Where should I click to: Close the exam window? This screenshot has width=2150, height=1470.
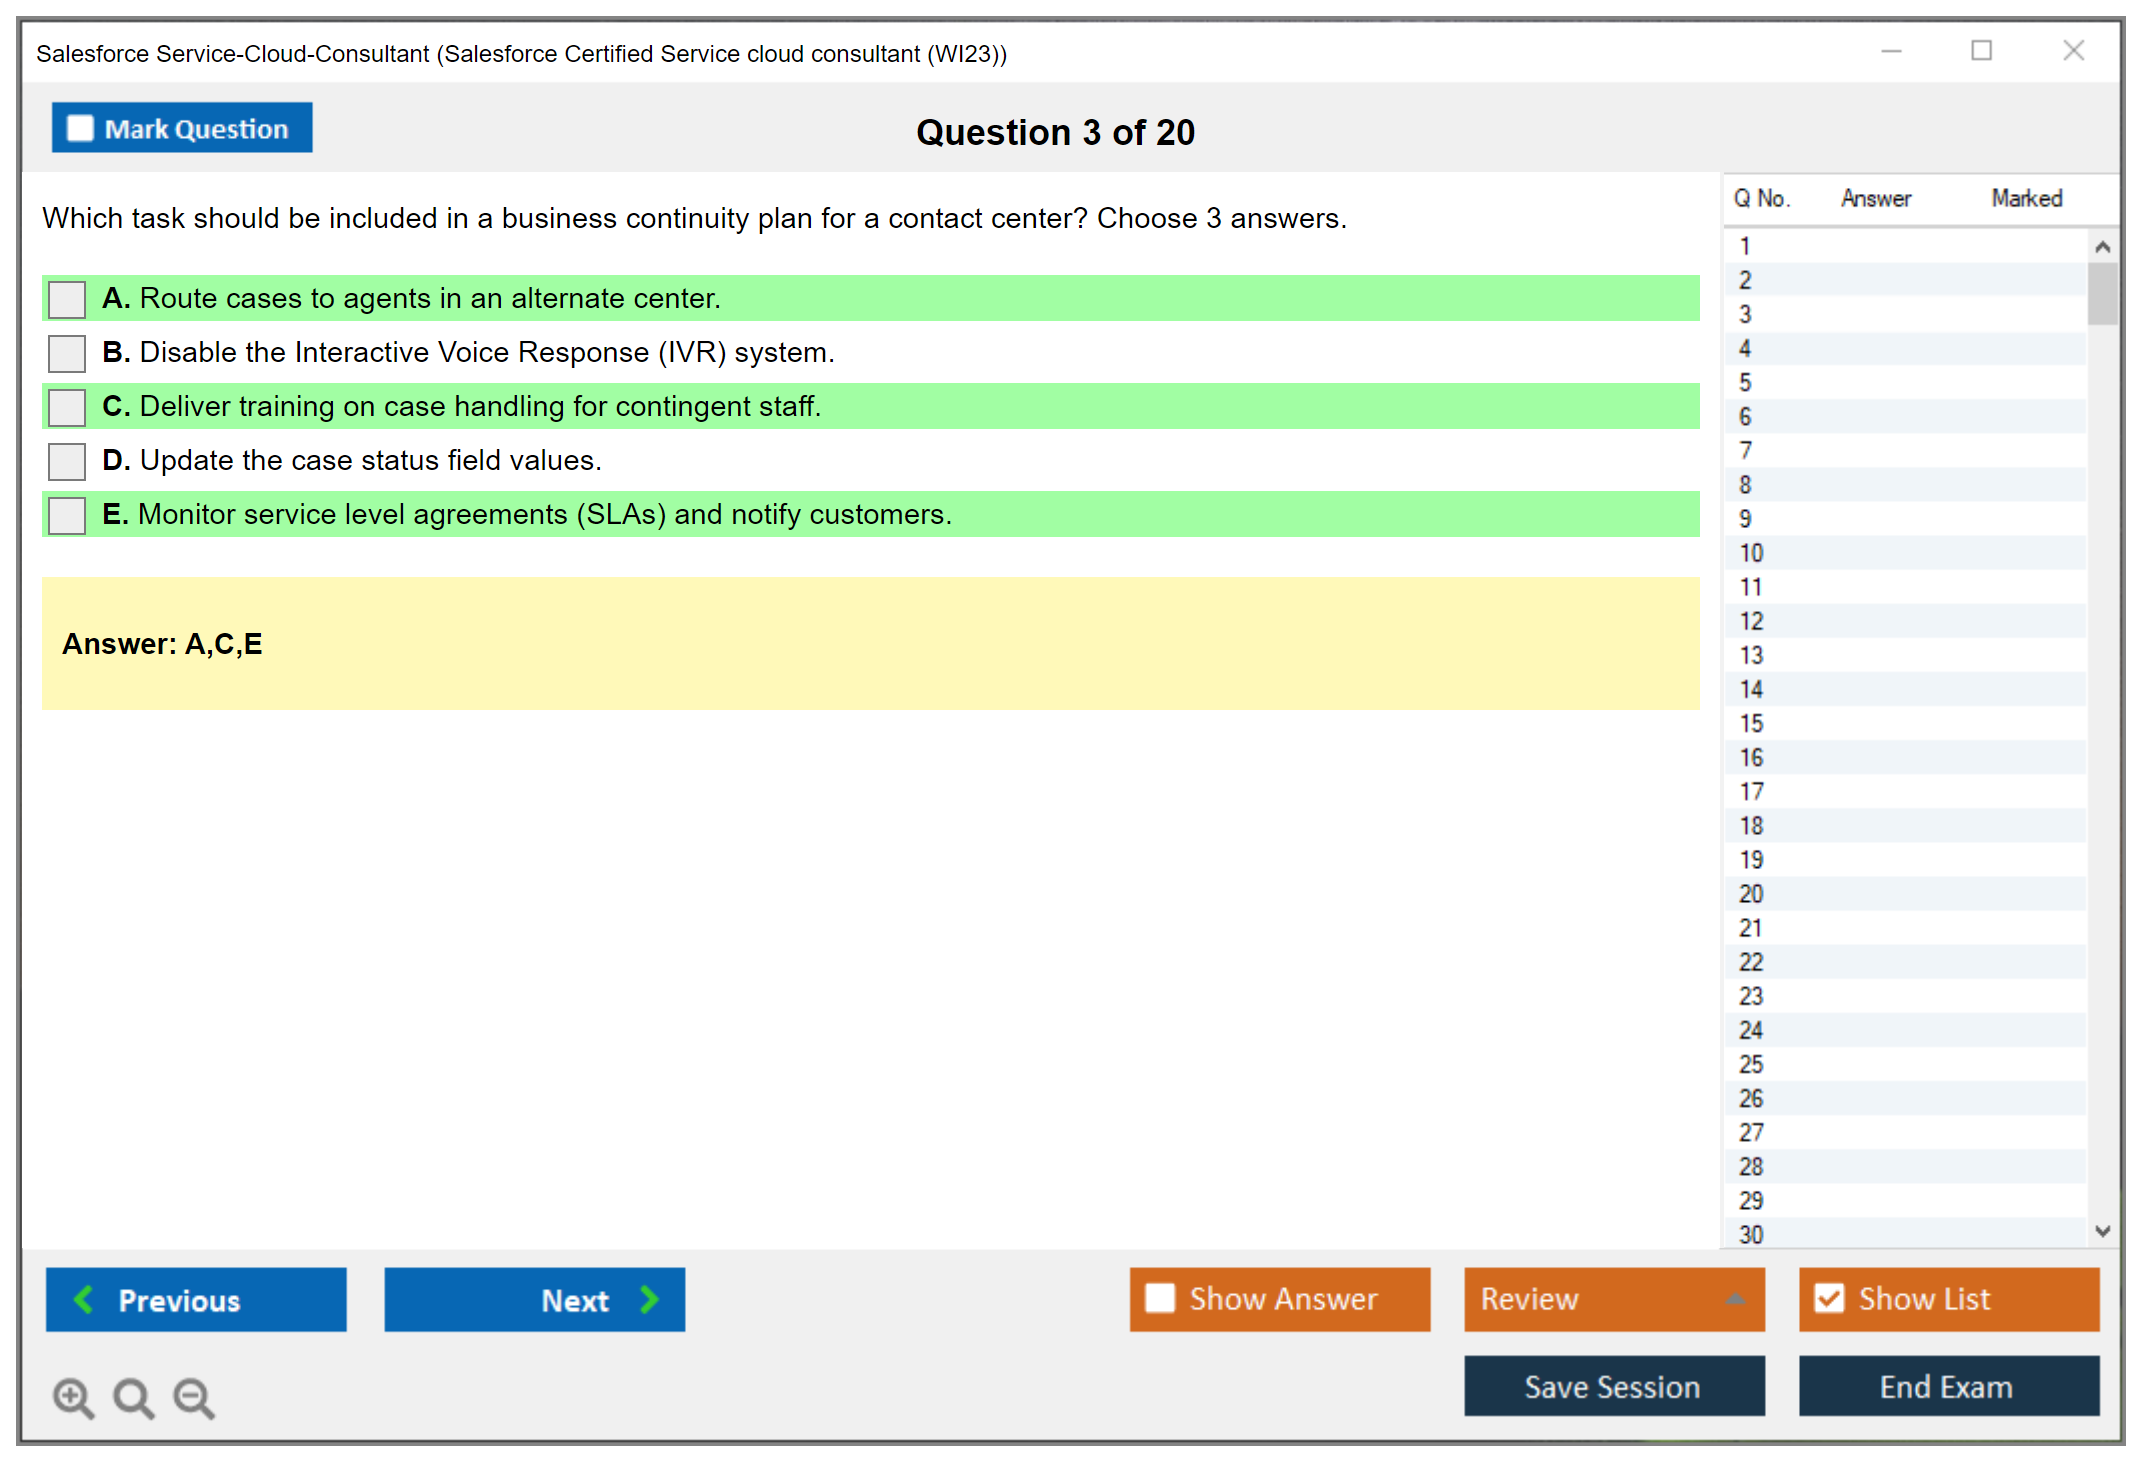click(2073, 51)
